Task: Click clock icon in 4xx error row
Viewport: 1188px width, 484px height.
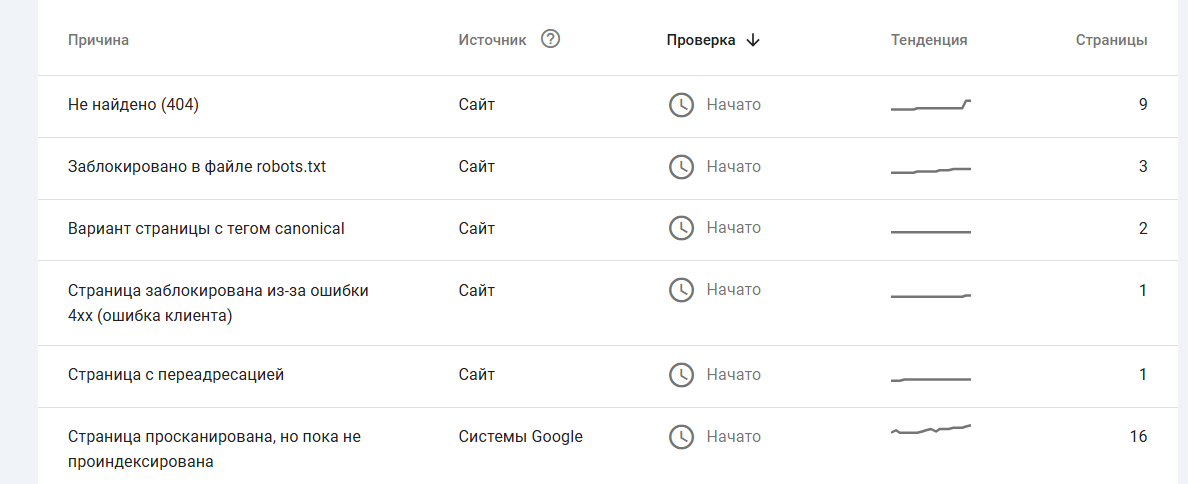Action: pos(681,290)
